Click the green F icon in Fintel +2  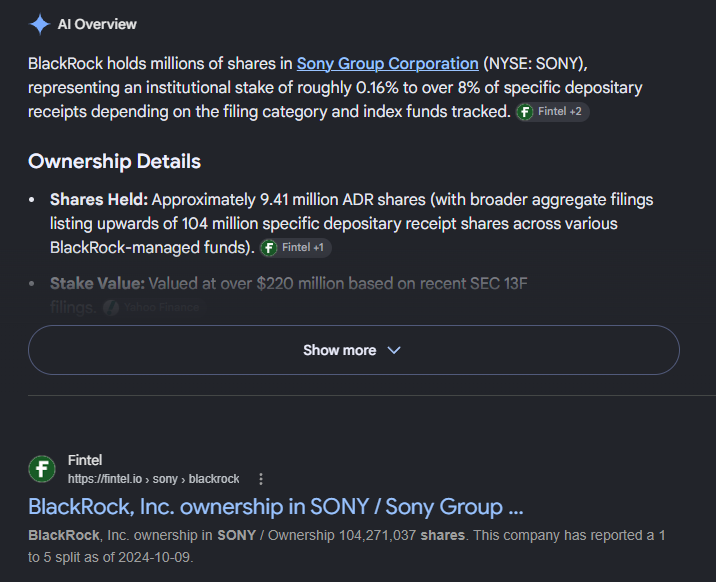(525, 112)
